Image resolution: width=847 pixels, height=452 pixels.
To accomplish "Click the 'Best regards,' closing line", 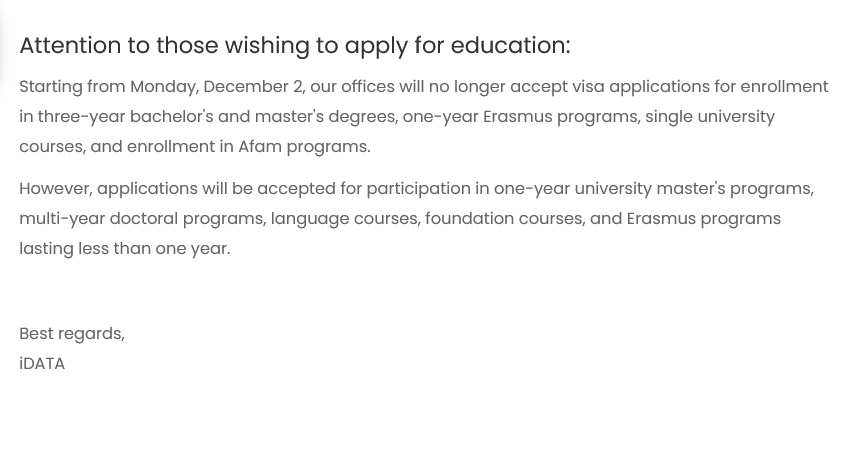I will coord(72,334).
